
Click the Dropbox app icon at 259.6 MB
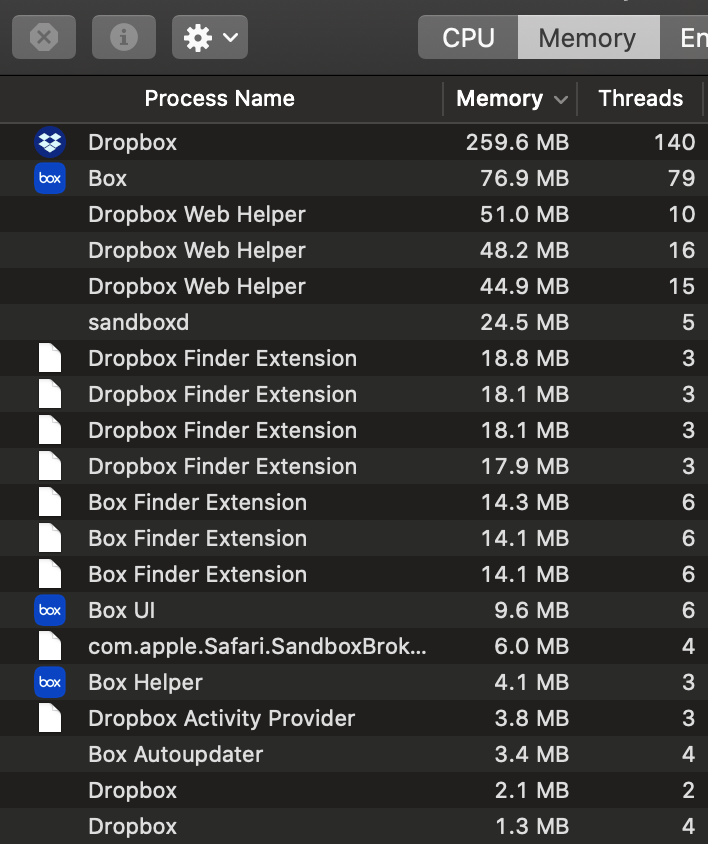click(x=50, y=142)
